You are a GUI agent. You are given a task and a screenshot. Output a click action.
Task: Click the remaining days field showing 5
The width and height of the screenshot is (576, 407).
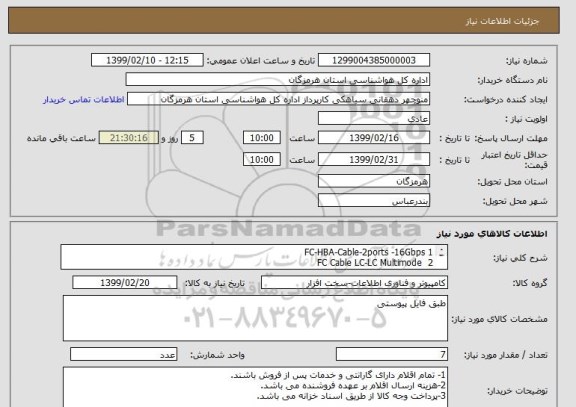coord(192,138)
